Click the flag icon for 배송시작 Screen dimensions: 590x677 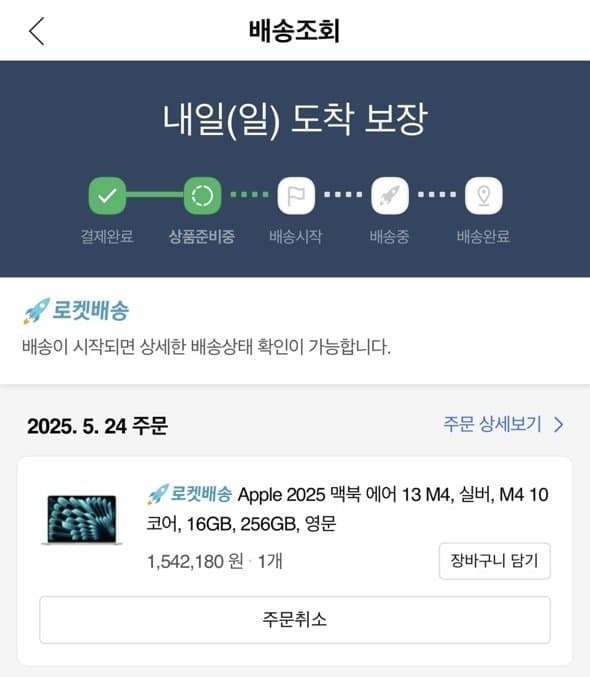(x=296, y=196)
